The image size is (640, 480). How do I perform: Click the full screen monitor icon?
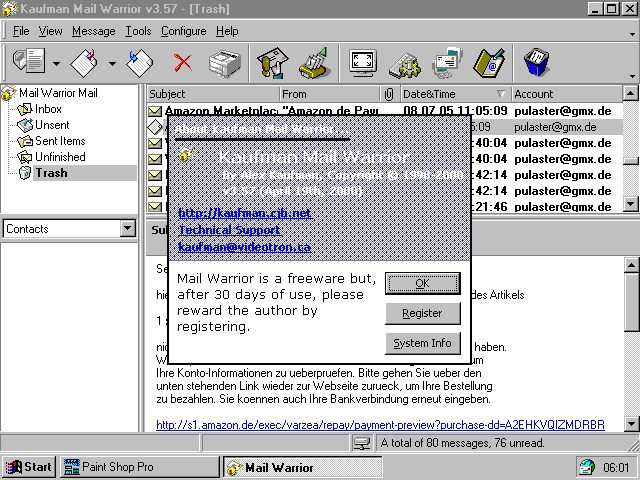pos(363,63)
